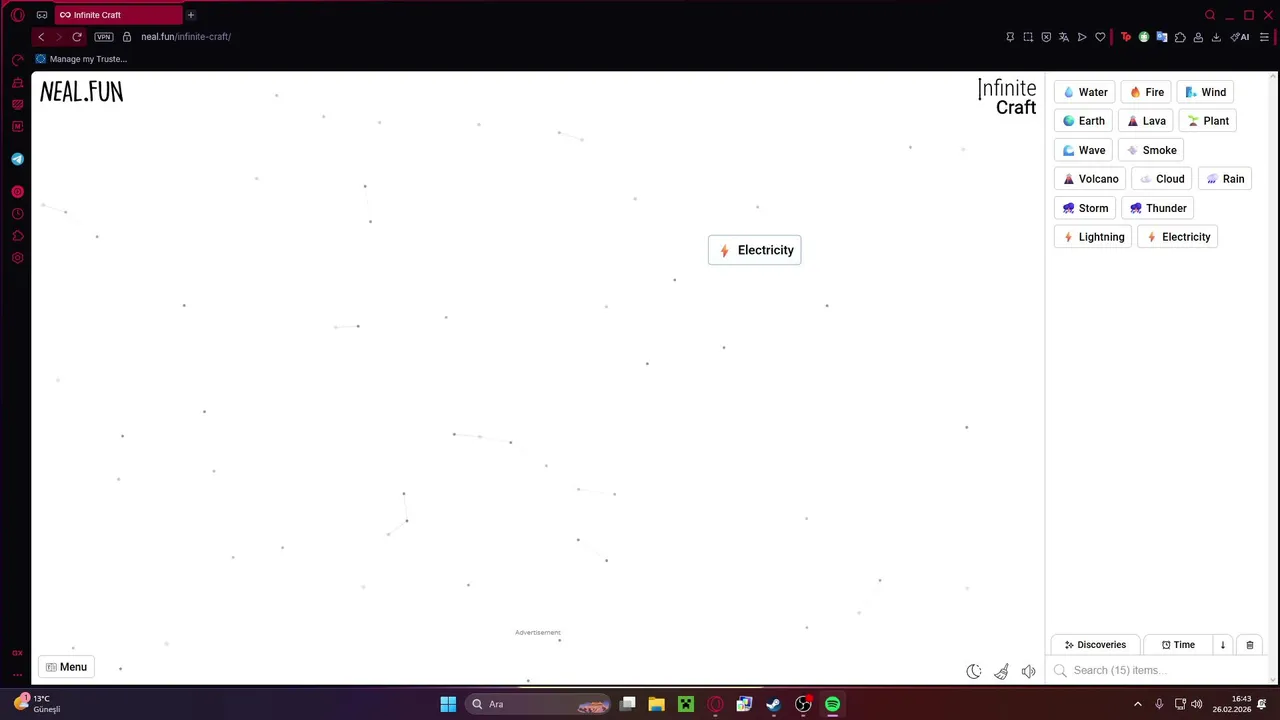The width and height of the screenshot is (1280, 720).
Task: Pick the Fire element
Action: pyautogui.click(x=1146, y=92)
